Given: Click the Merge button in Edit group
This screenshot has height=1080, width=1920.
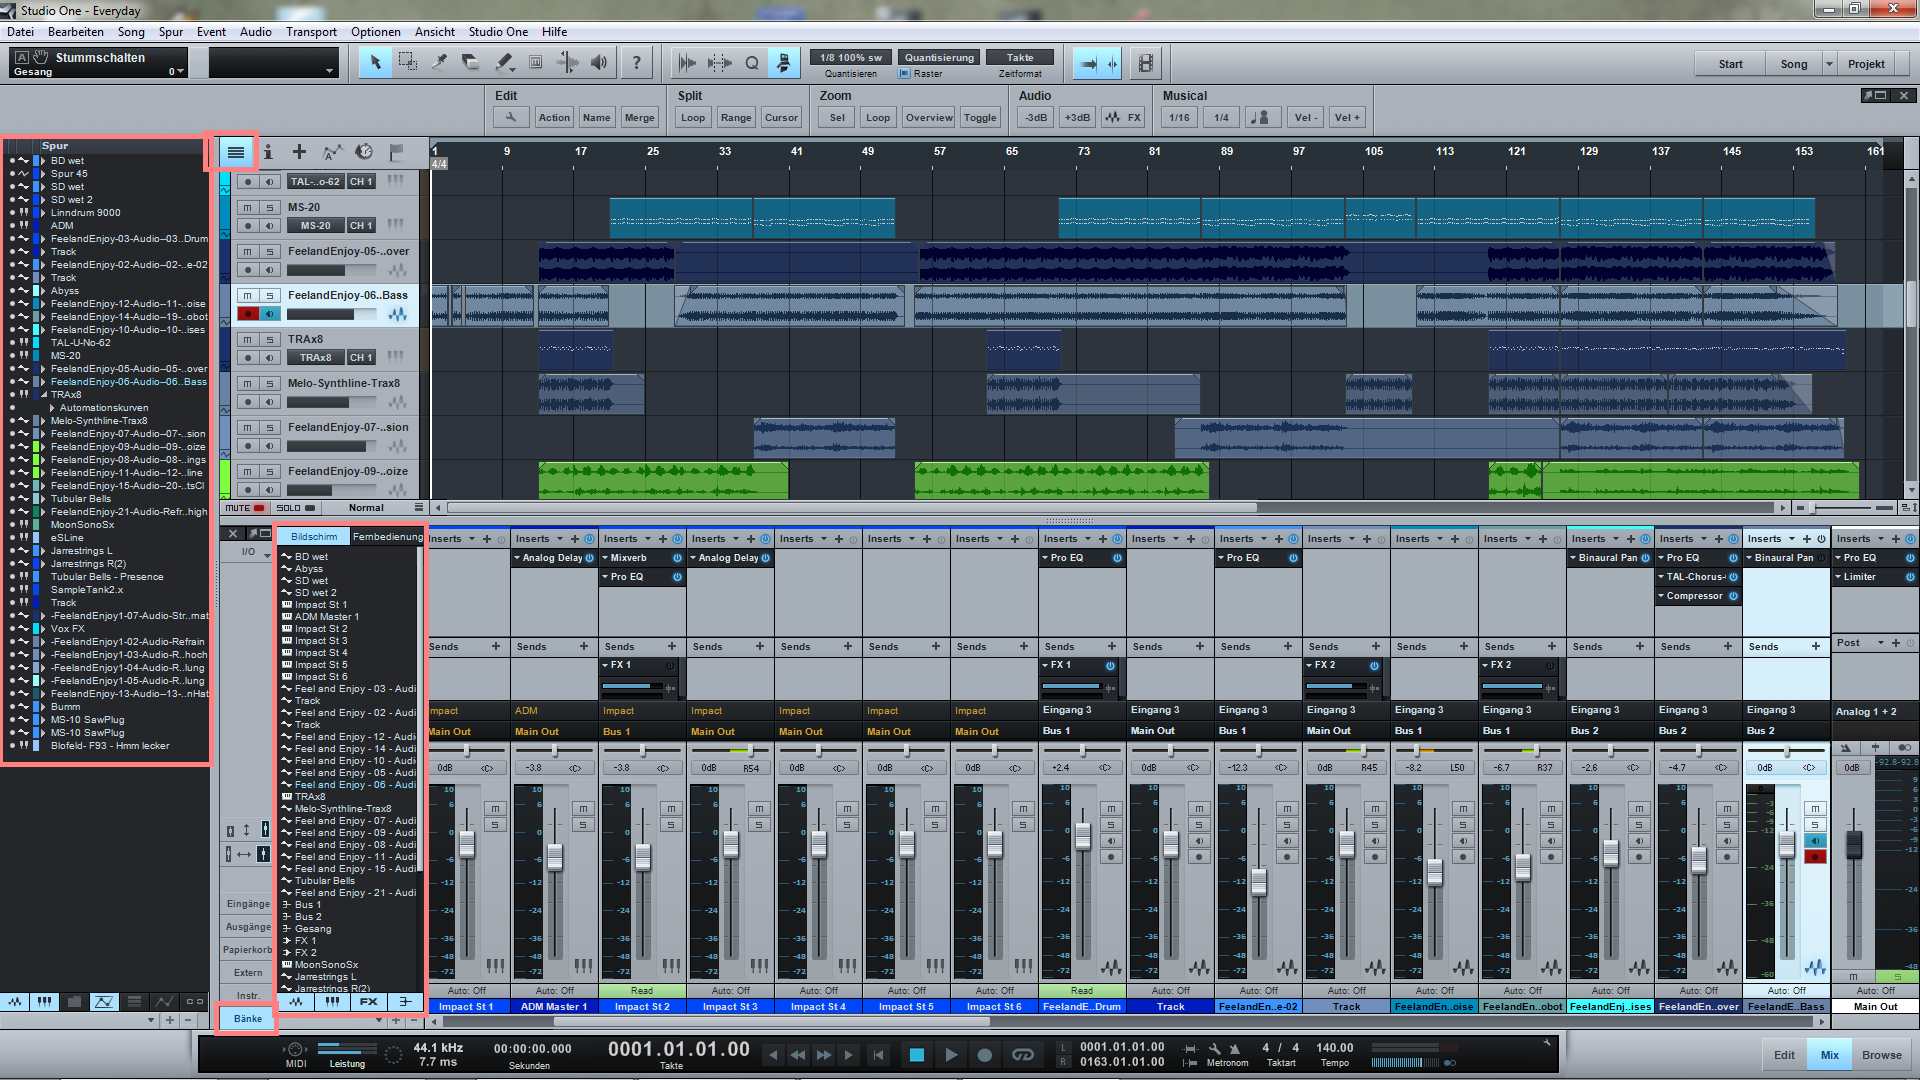Looking at the screenshot, I should point(639,117).
